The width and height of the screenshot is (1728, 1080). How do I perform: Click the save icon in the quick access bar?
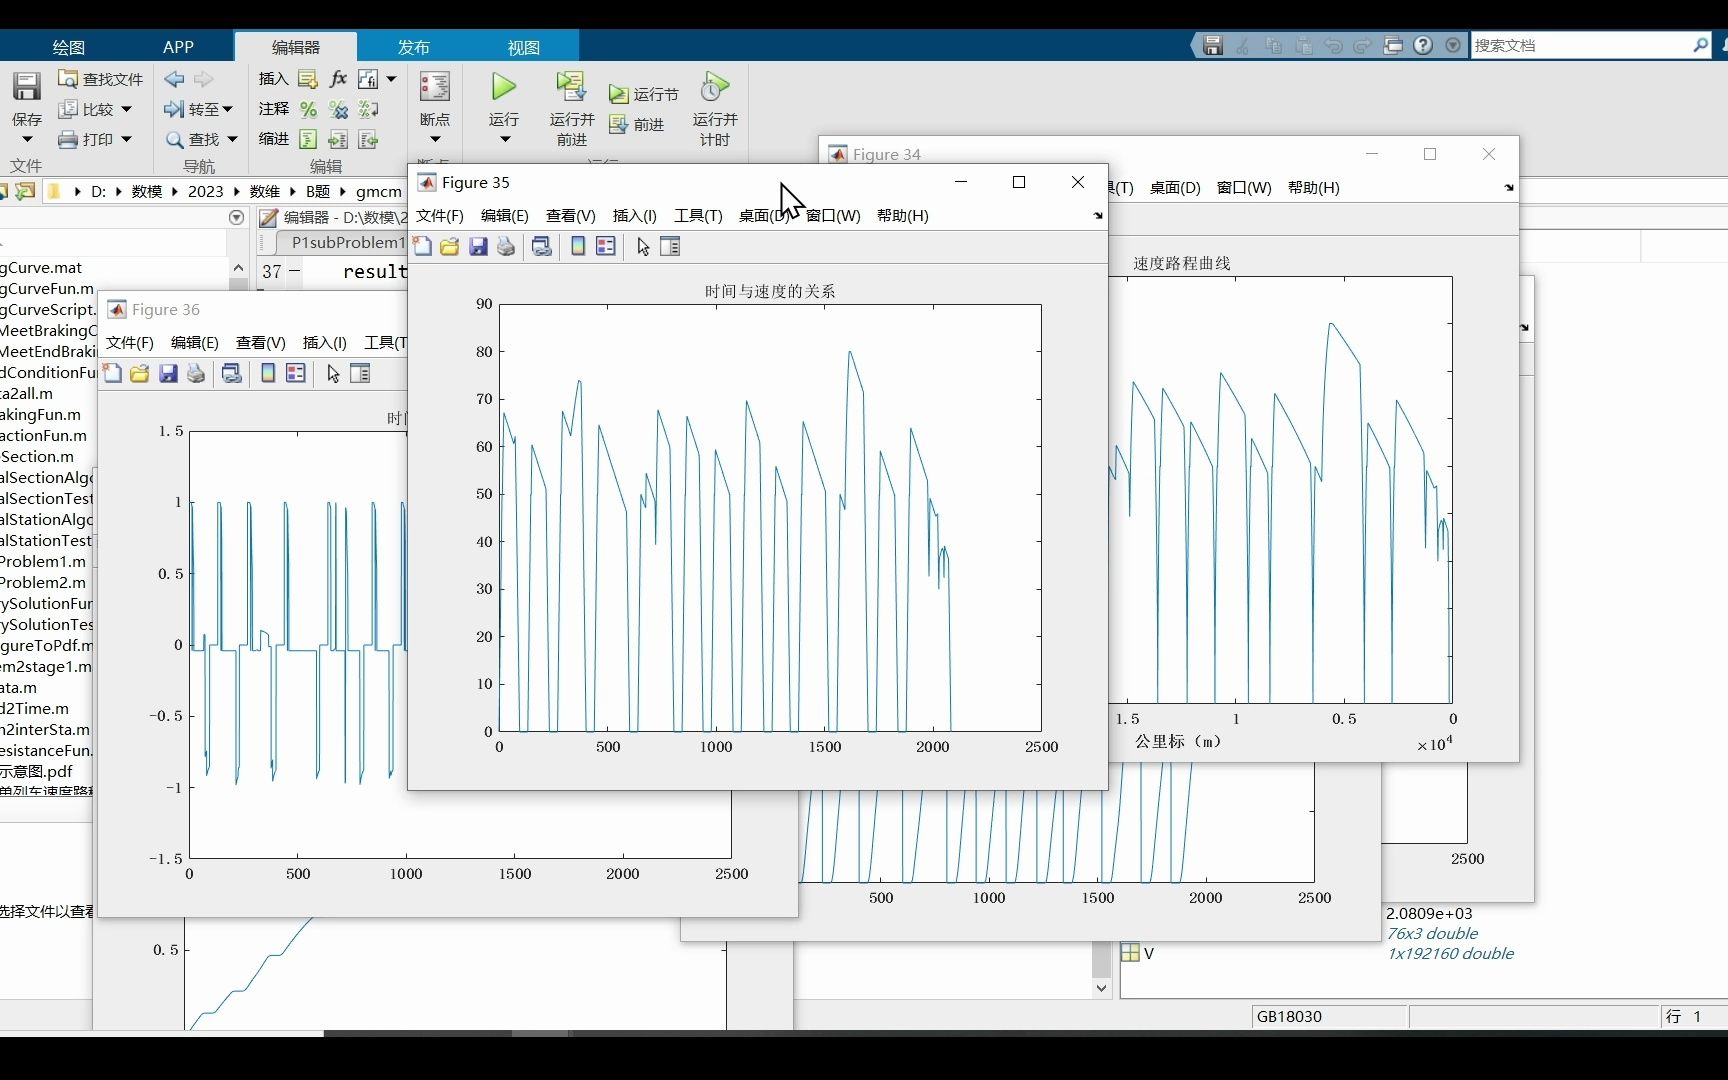[x=1213, y=45]
